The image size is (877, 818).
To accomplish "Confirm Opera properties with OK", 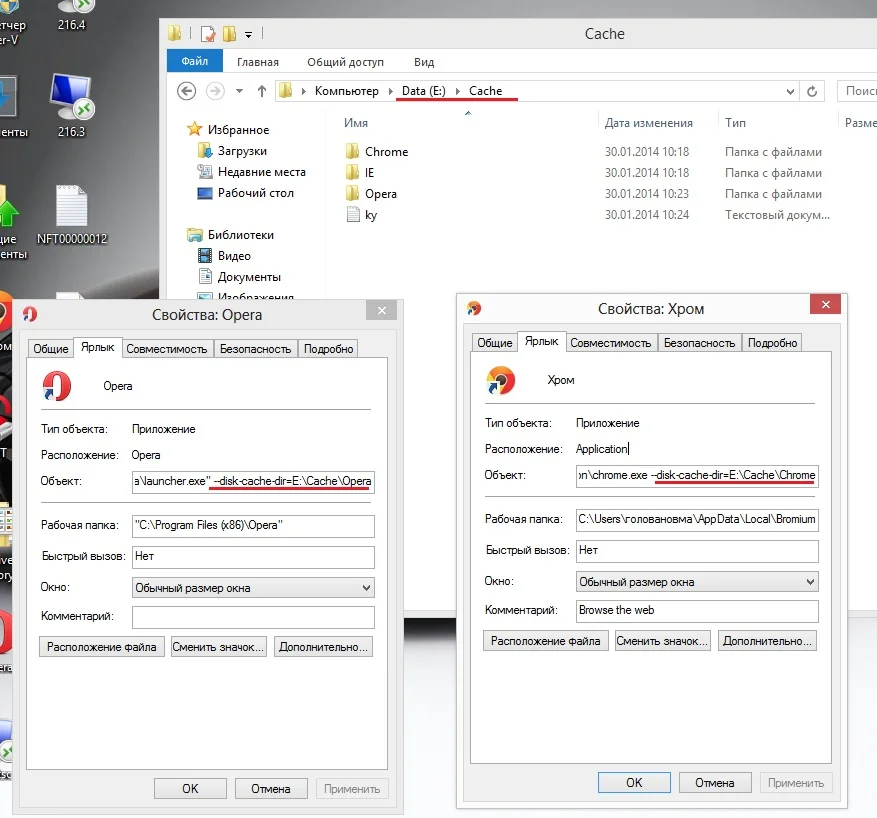I will click(190, 788).
